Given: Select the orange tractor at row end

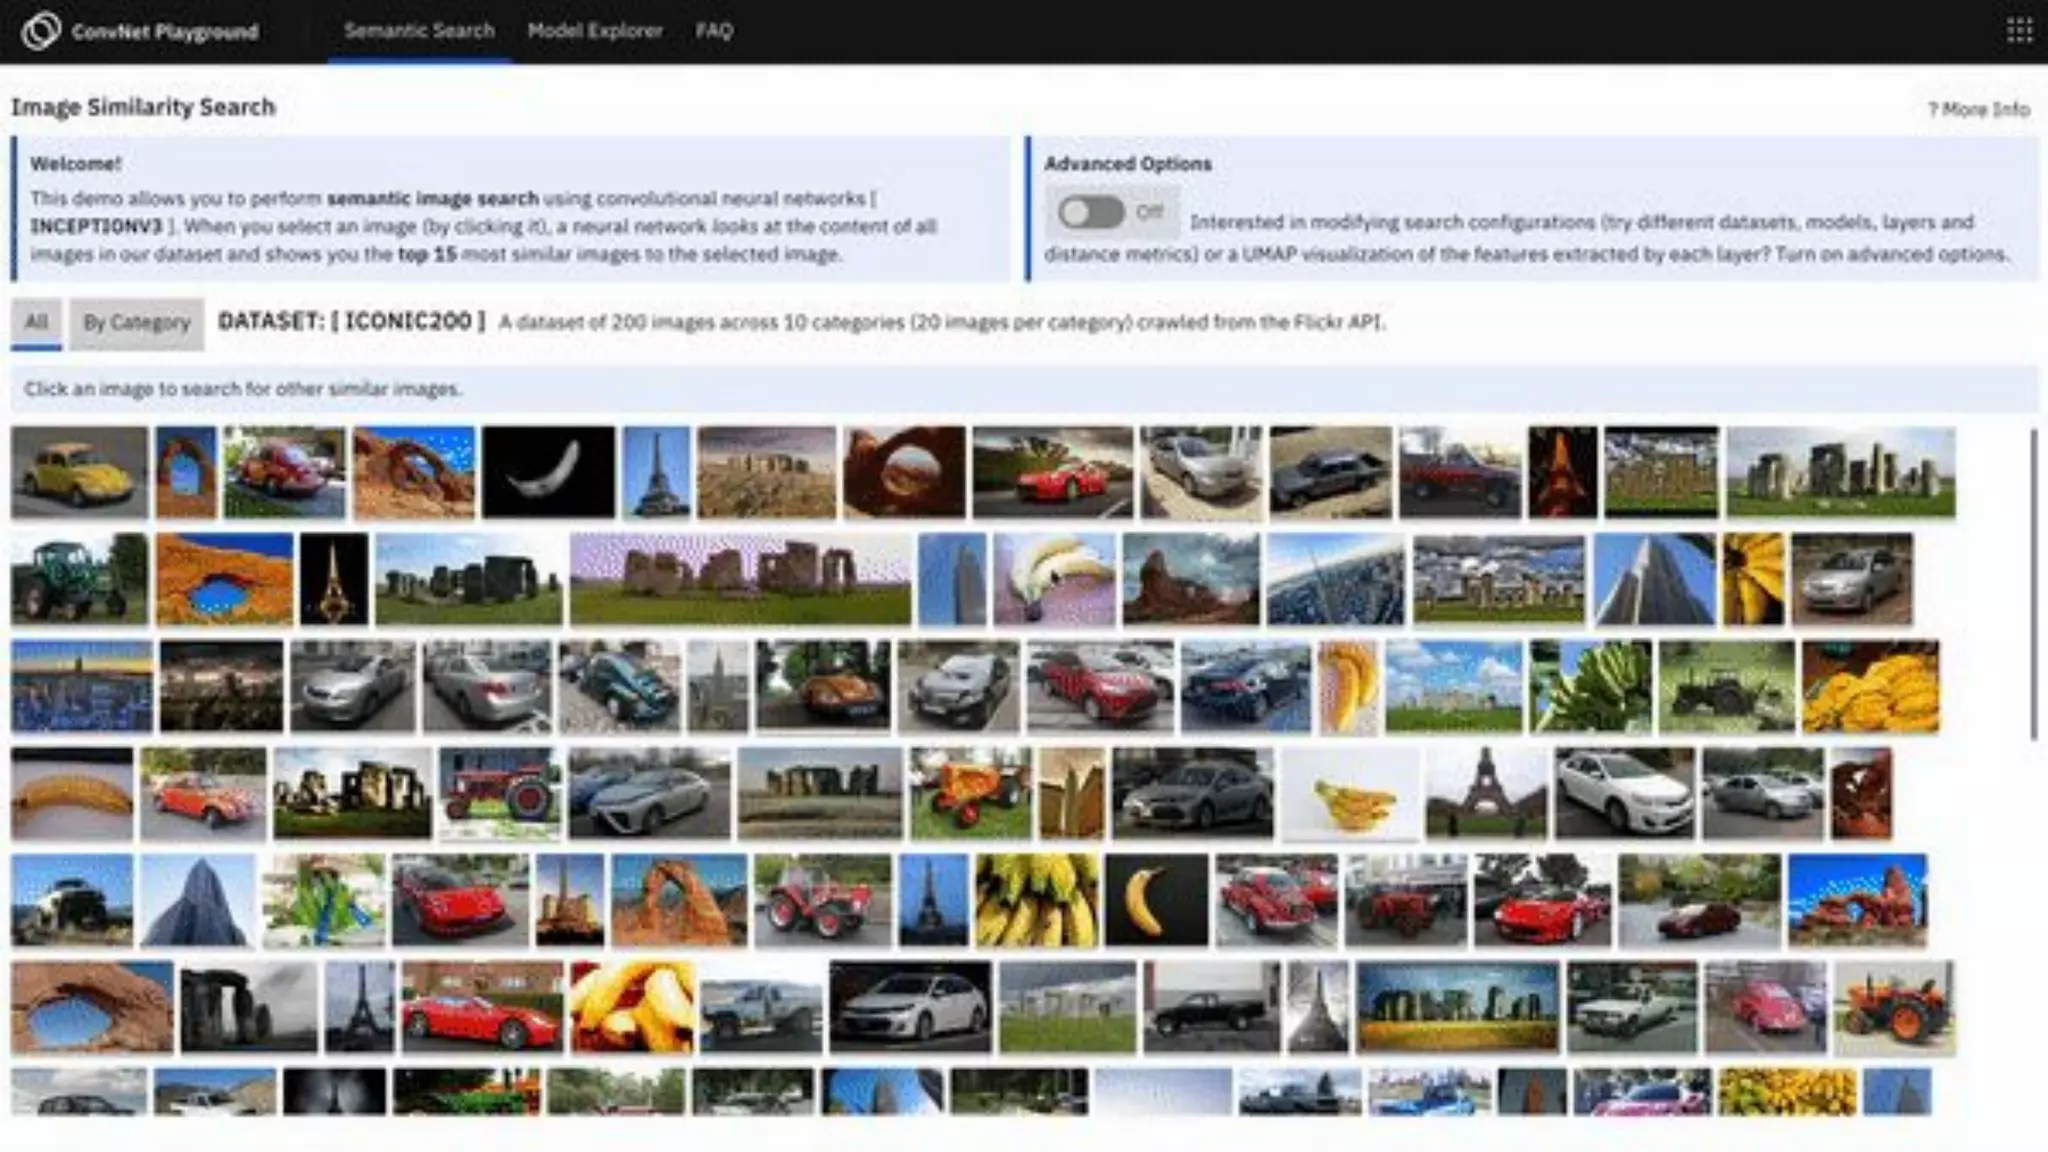Looking at the screenshot, I should click(x=1894, y=1007).
